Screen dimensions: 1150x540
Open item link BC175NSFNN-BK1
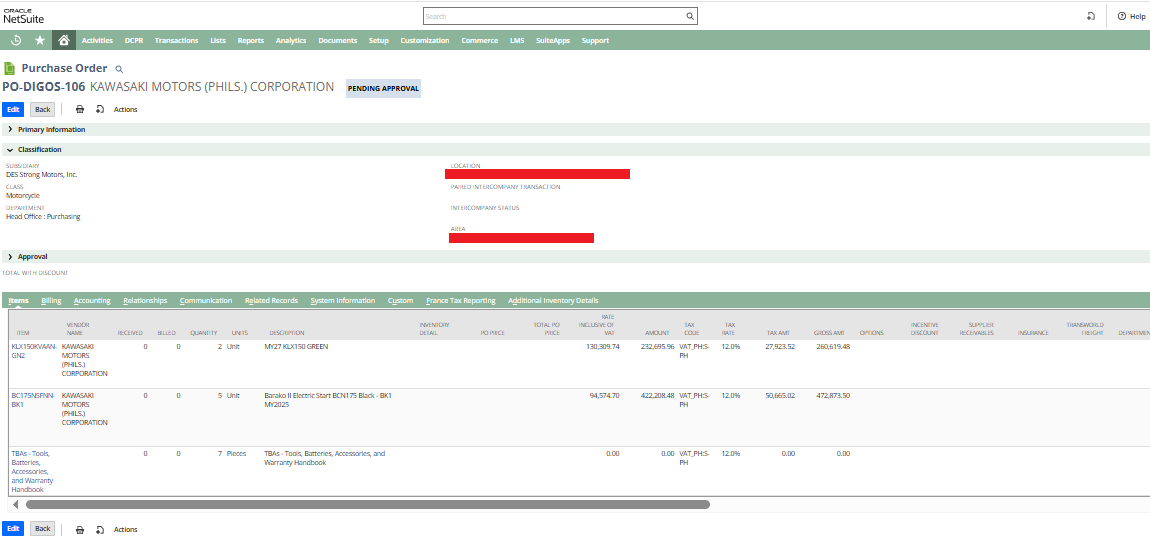(x=33, y=399)
